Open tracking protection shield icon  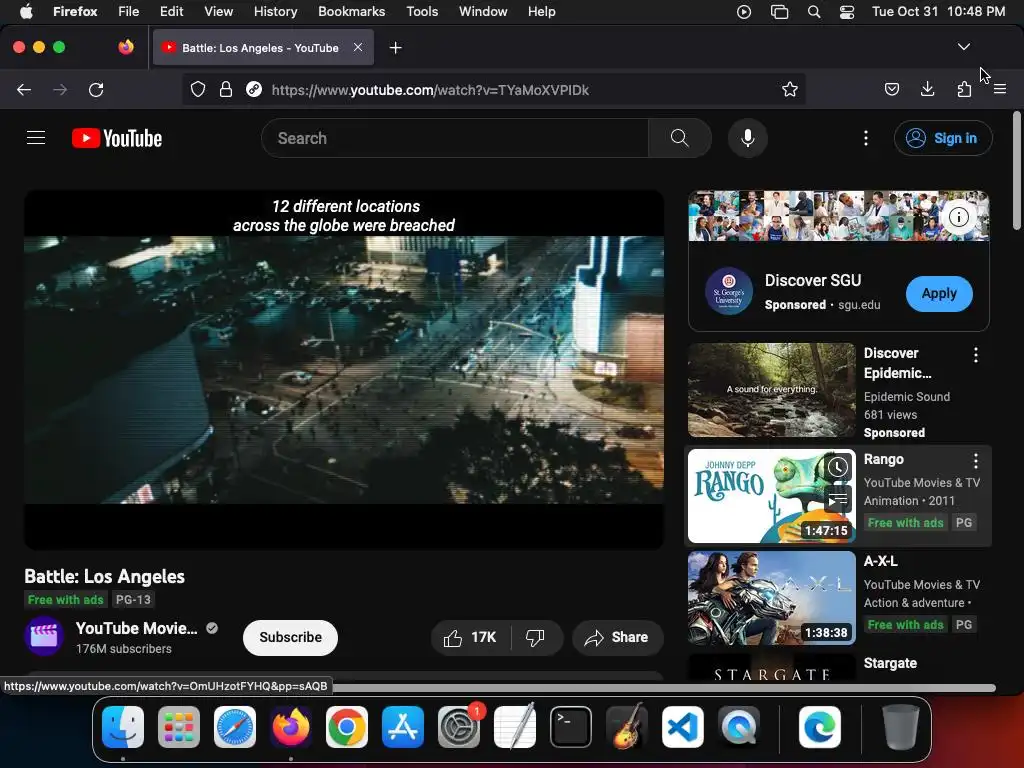click(x=198, y=89)
